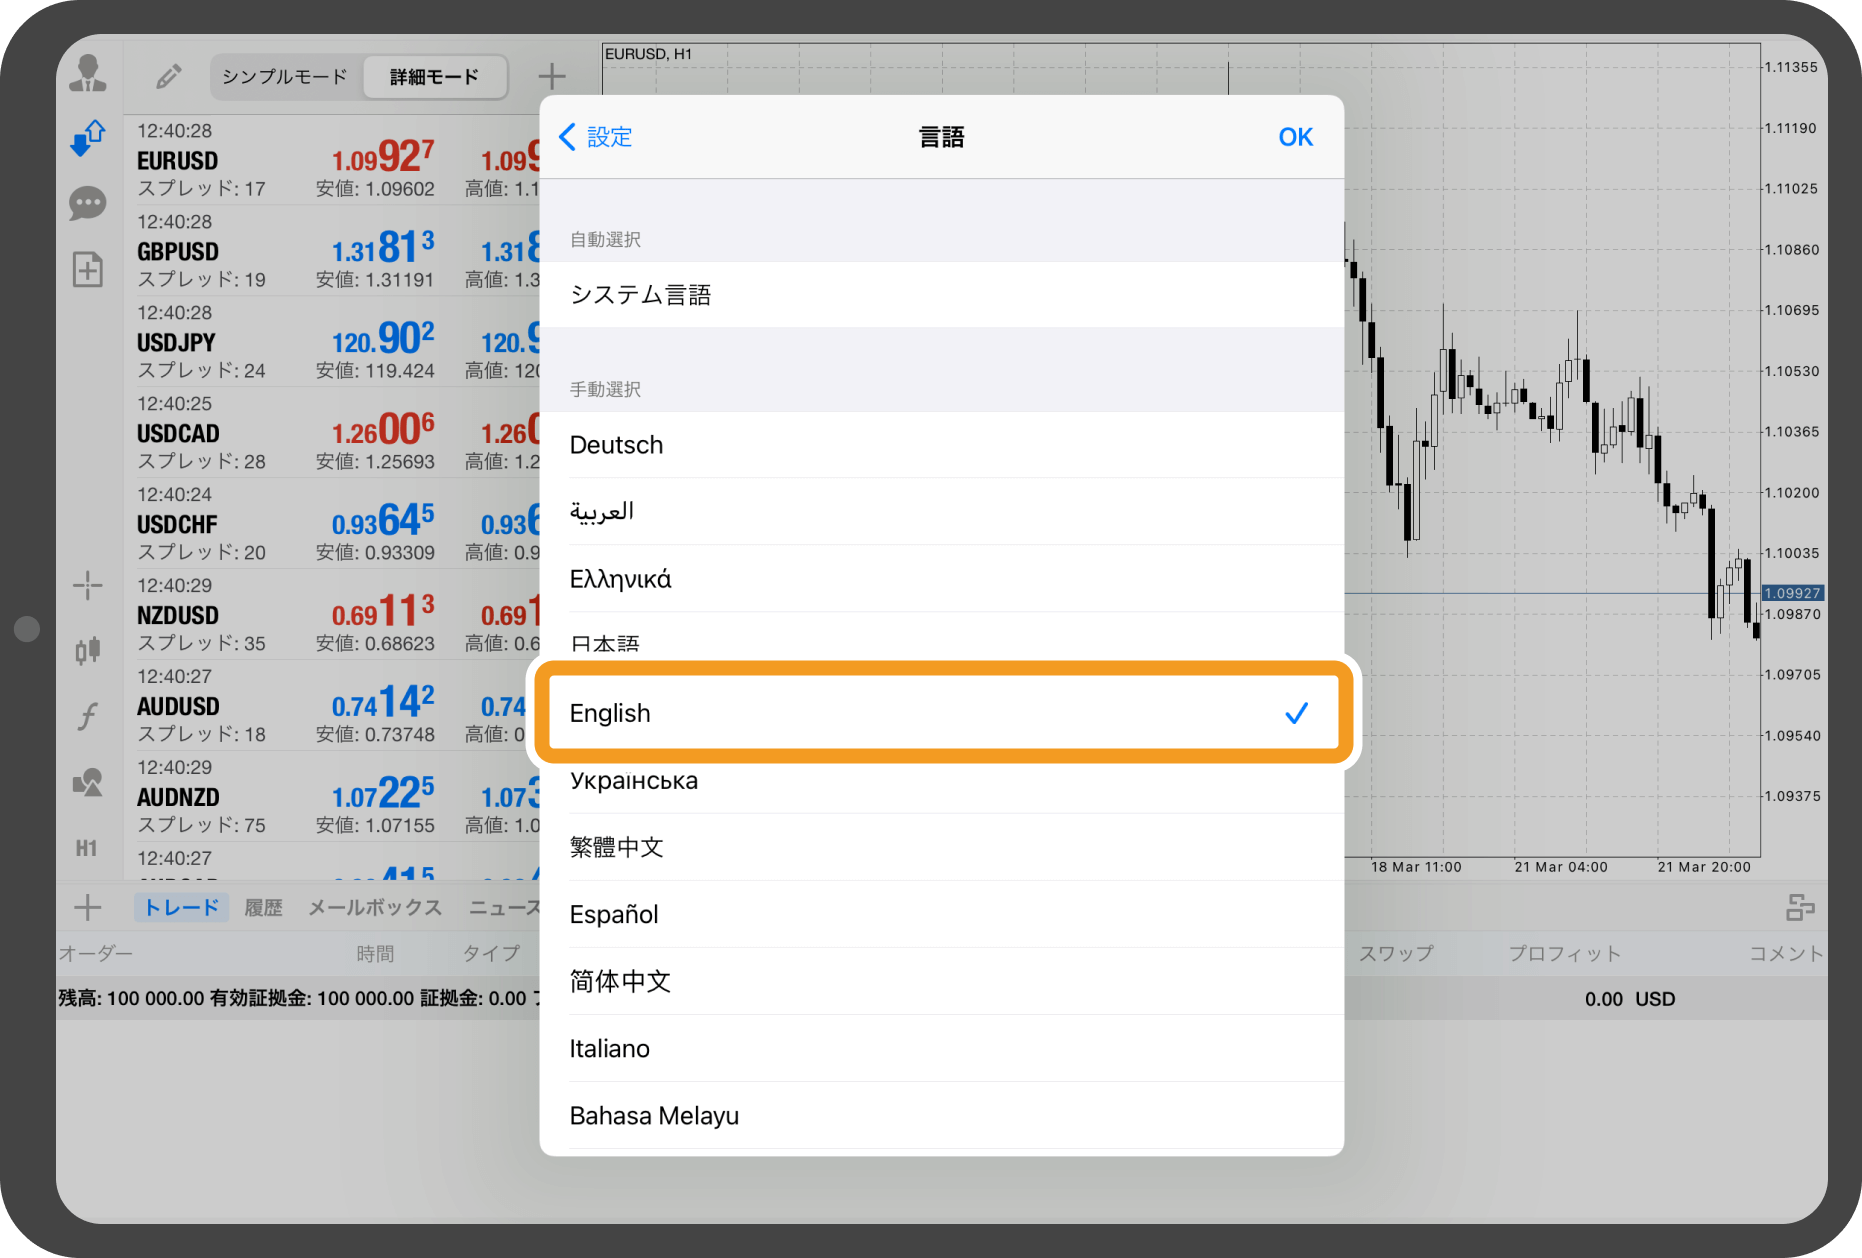This screenshot has width=1862, height=1258.
Task: Select the quotes up-down arrows icon
Action: pyautogui.click(x=88, y=138)
